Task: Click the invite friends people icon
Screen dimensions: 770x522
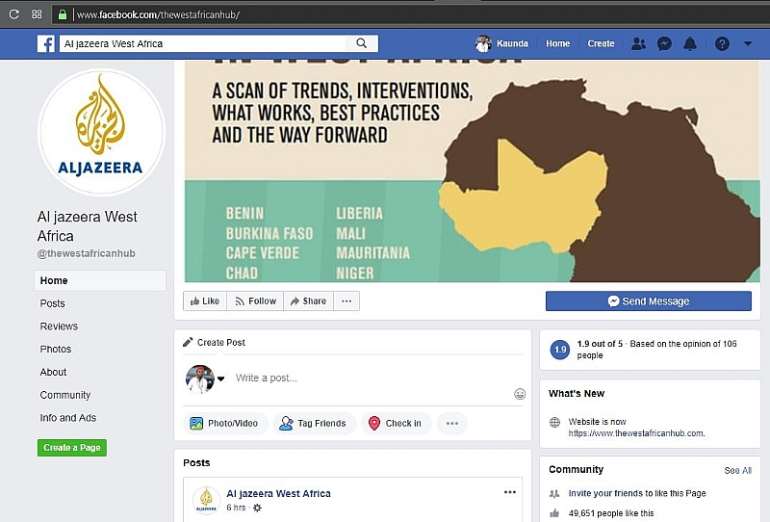Action: pos(555,493)
